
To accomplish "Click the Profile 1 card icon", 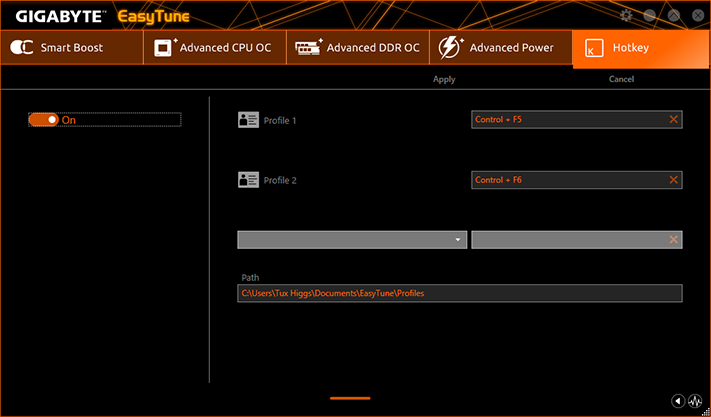I will click(x=248, y=120).
